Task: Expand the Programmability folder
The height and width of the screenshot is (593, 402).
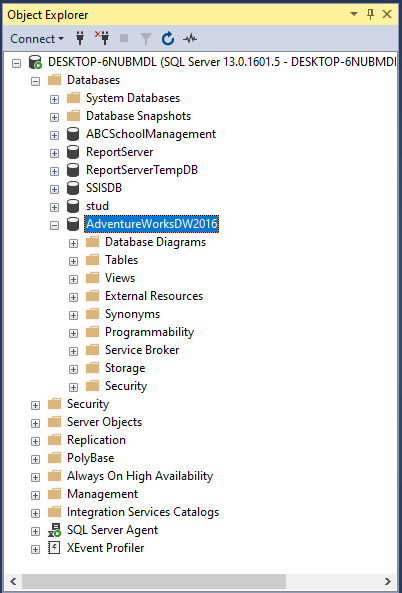Action: click(73, 333)
